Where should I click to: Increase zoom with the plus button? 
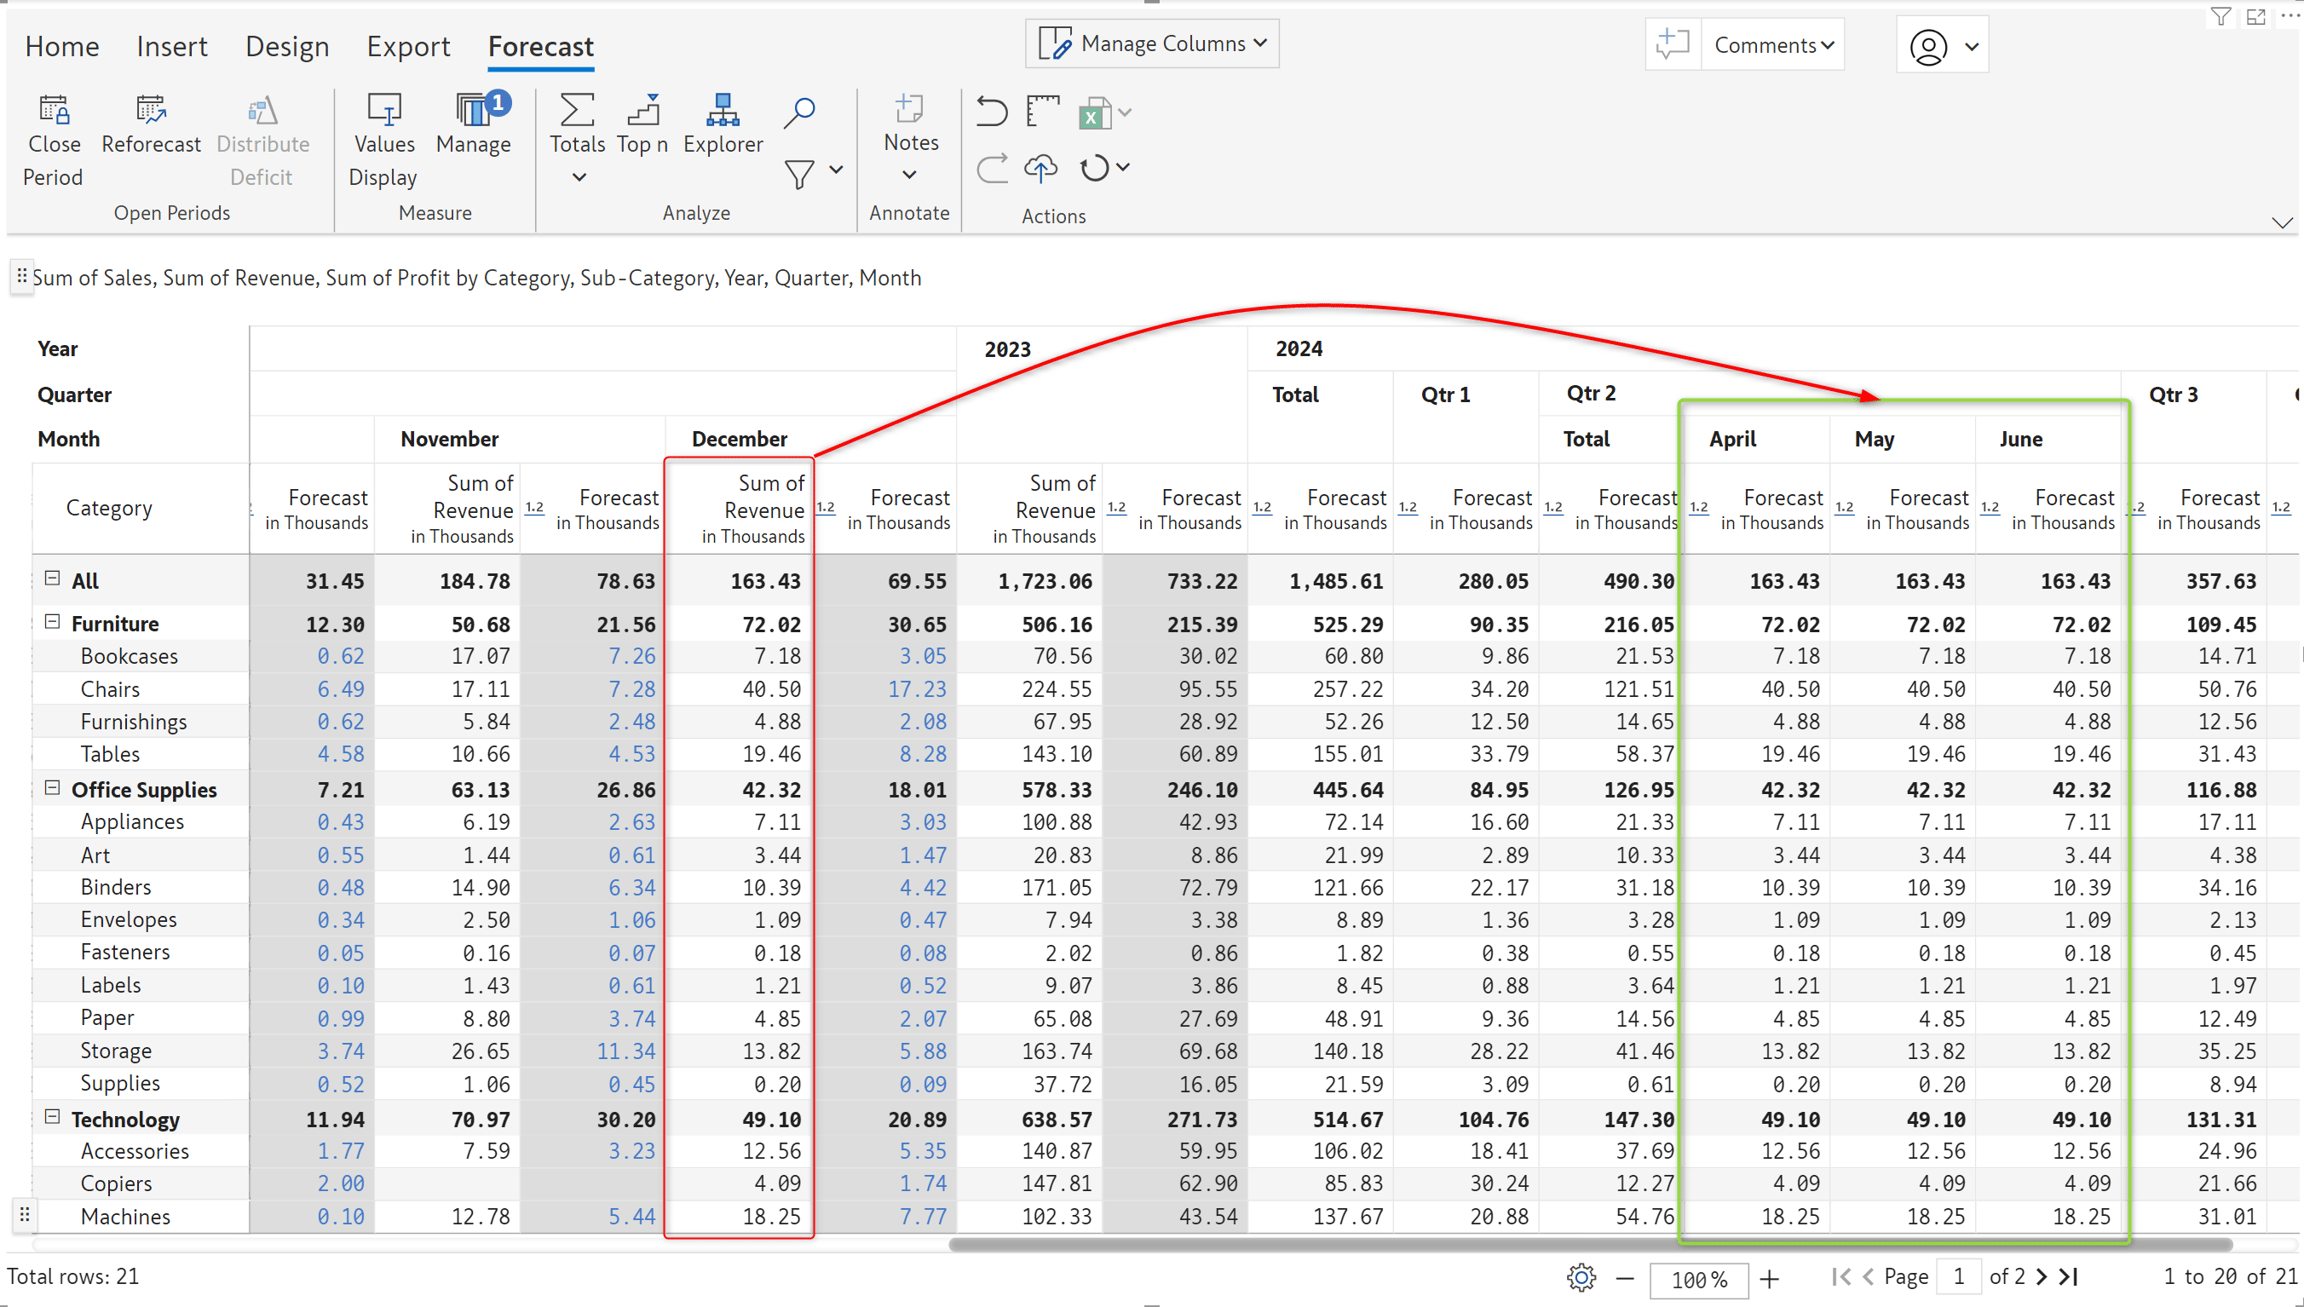coord(1770,1279)
